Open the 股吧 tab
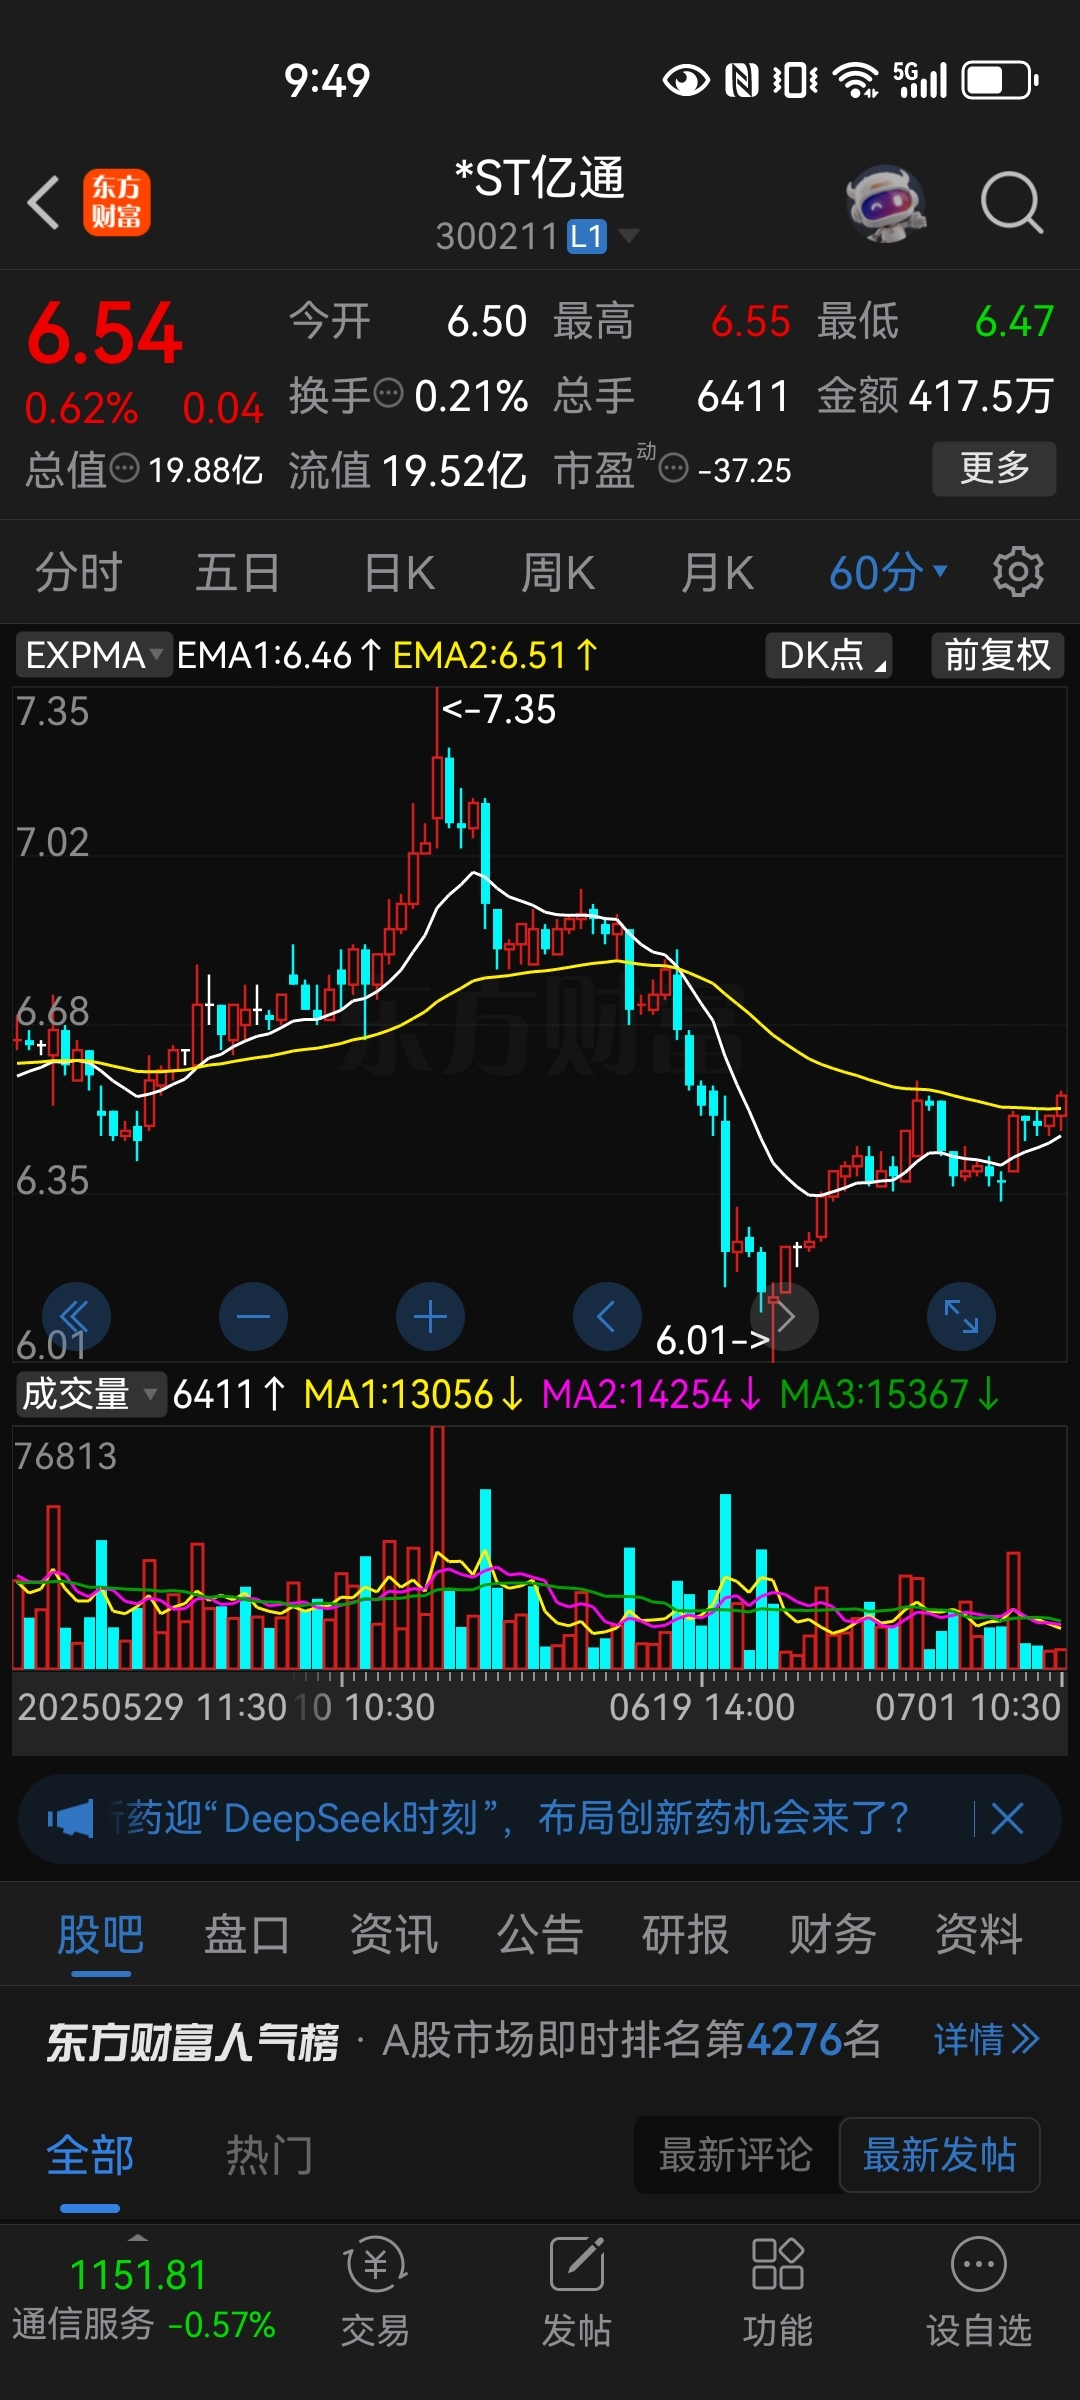 tap(100, 1934)
